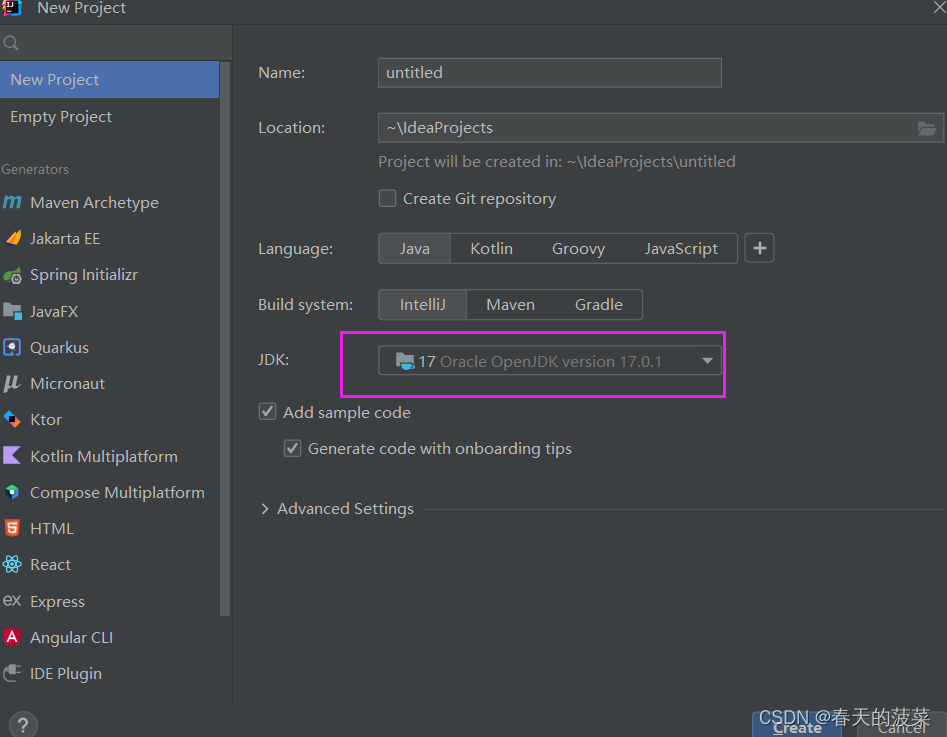Viewport: 947px width, 737px height.
Task: Choose the IDE Plugin generator entry
Action: point(109,674)
